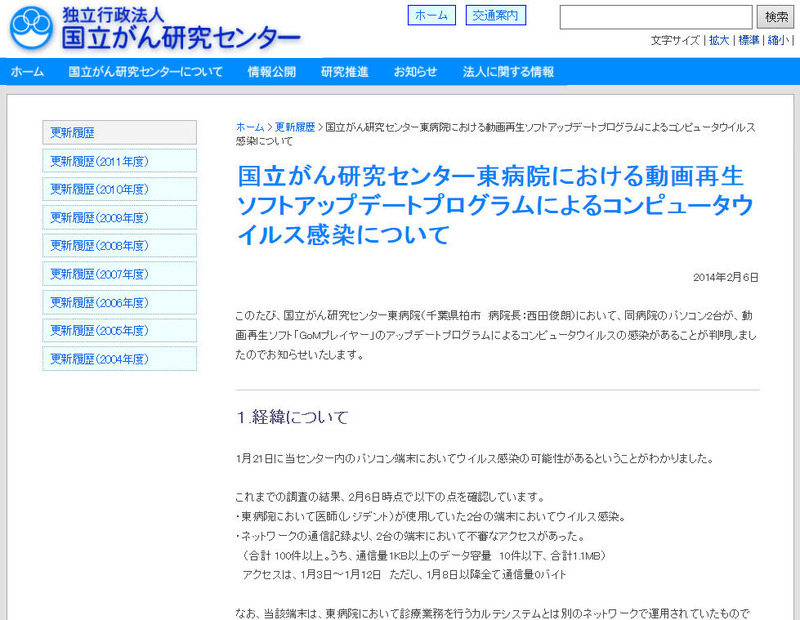Click the ホーム button in header
Screen dimensions: 800x620
(431, 16)
